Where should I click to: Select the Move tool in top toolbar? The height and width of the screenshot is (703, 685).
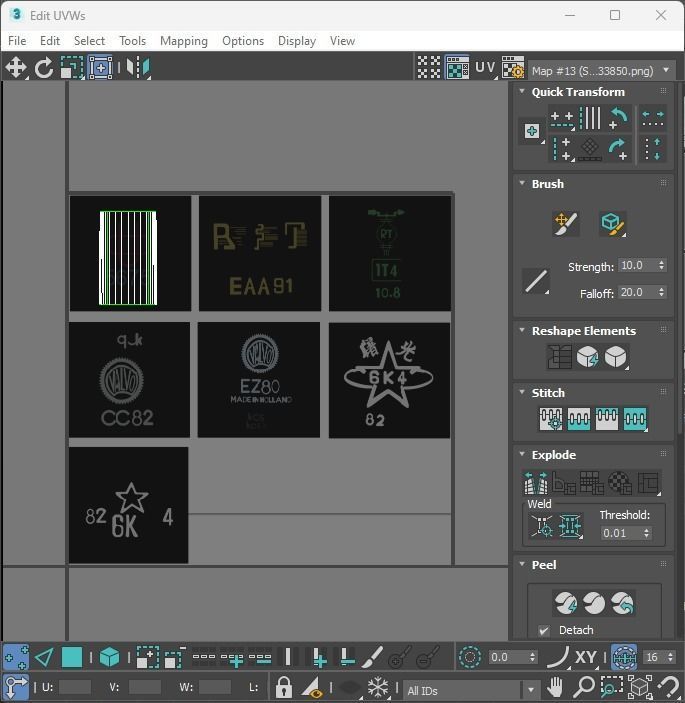coord(16,67)
